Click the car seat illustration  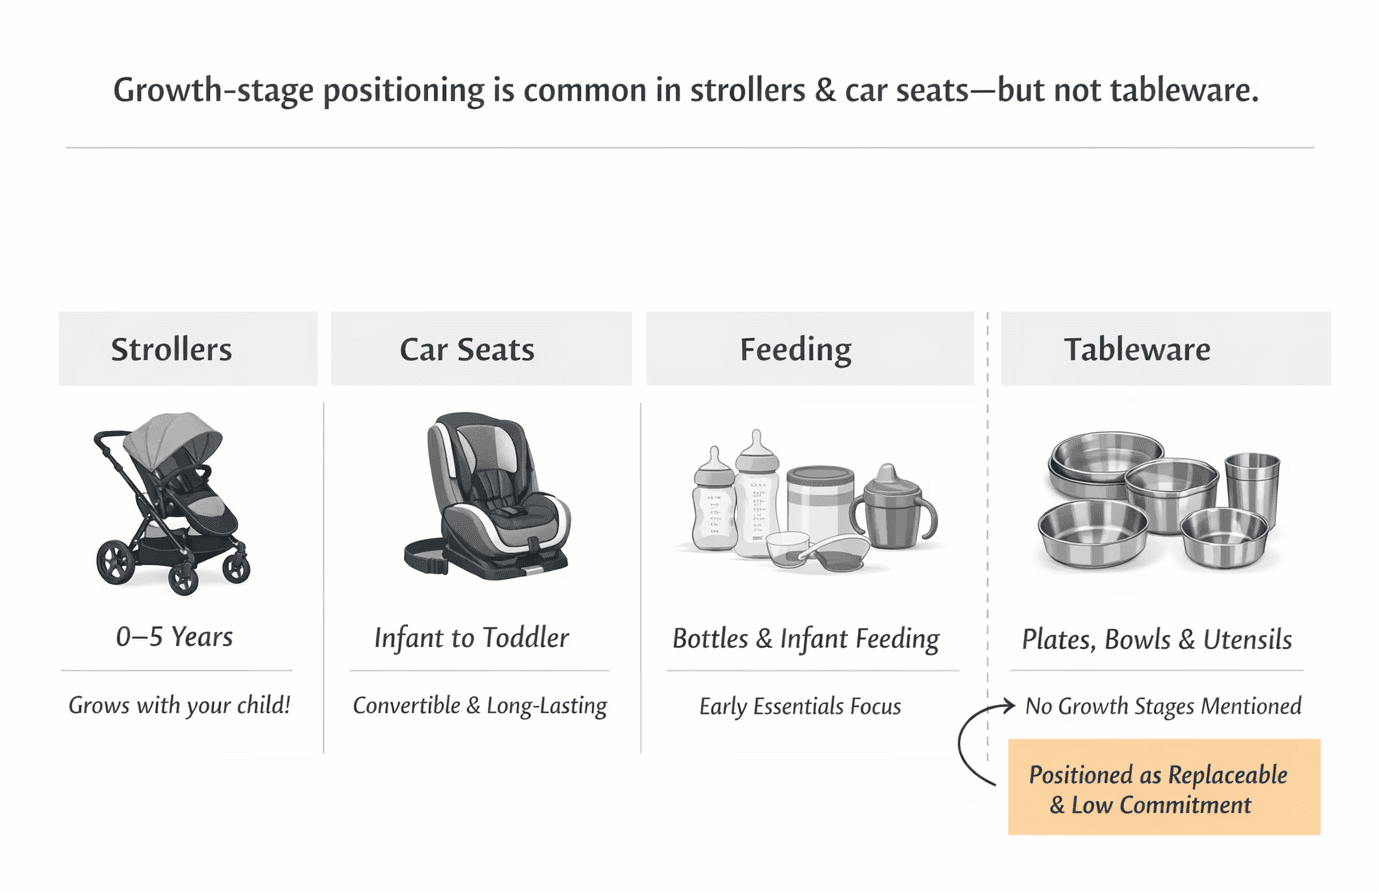[x=490, y=497]
